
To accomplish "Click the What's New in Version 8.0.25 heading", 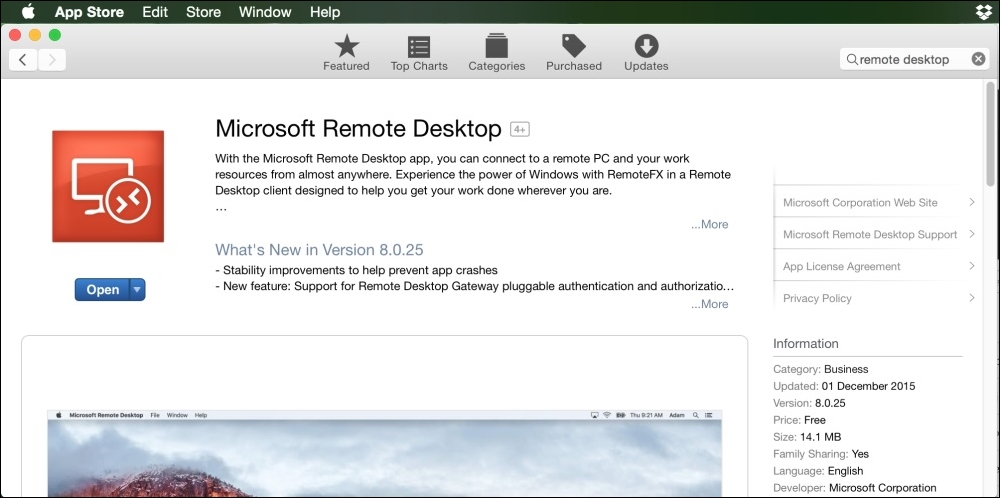I will (x=319, y=249).
